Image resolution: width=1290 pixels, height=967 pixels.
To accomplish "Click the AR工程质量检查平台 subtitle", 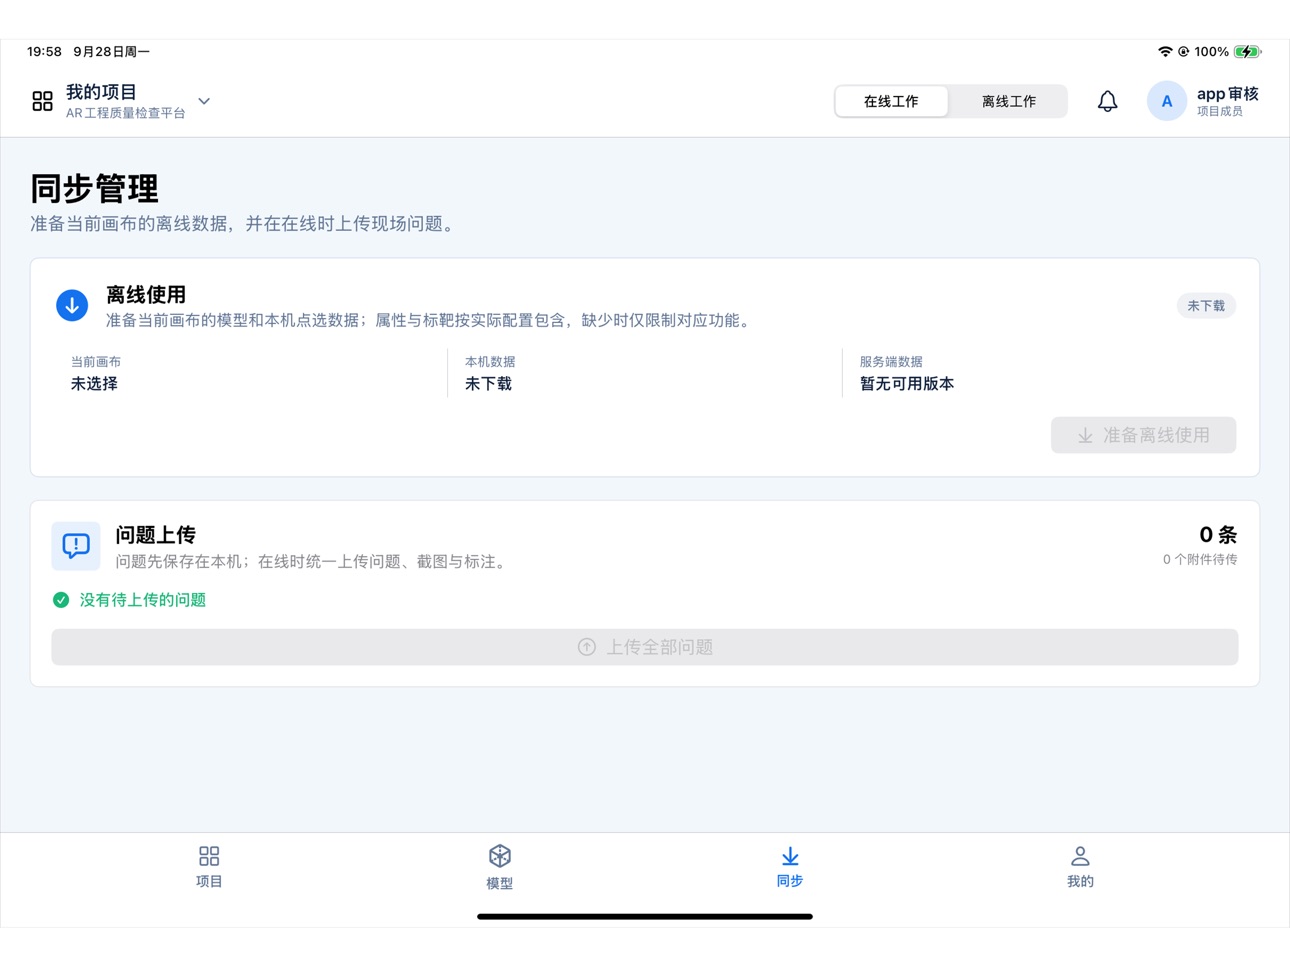I will tap(126, 113).
